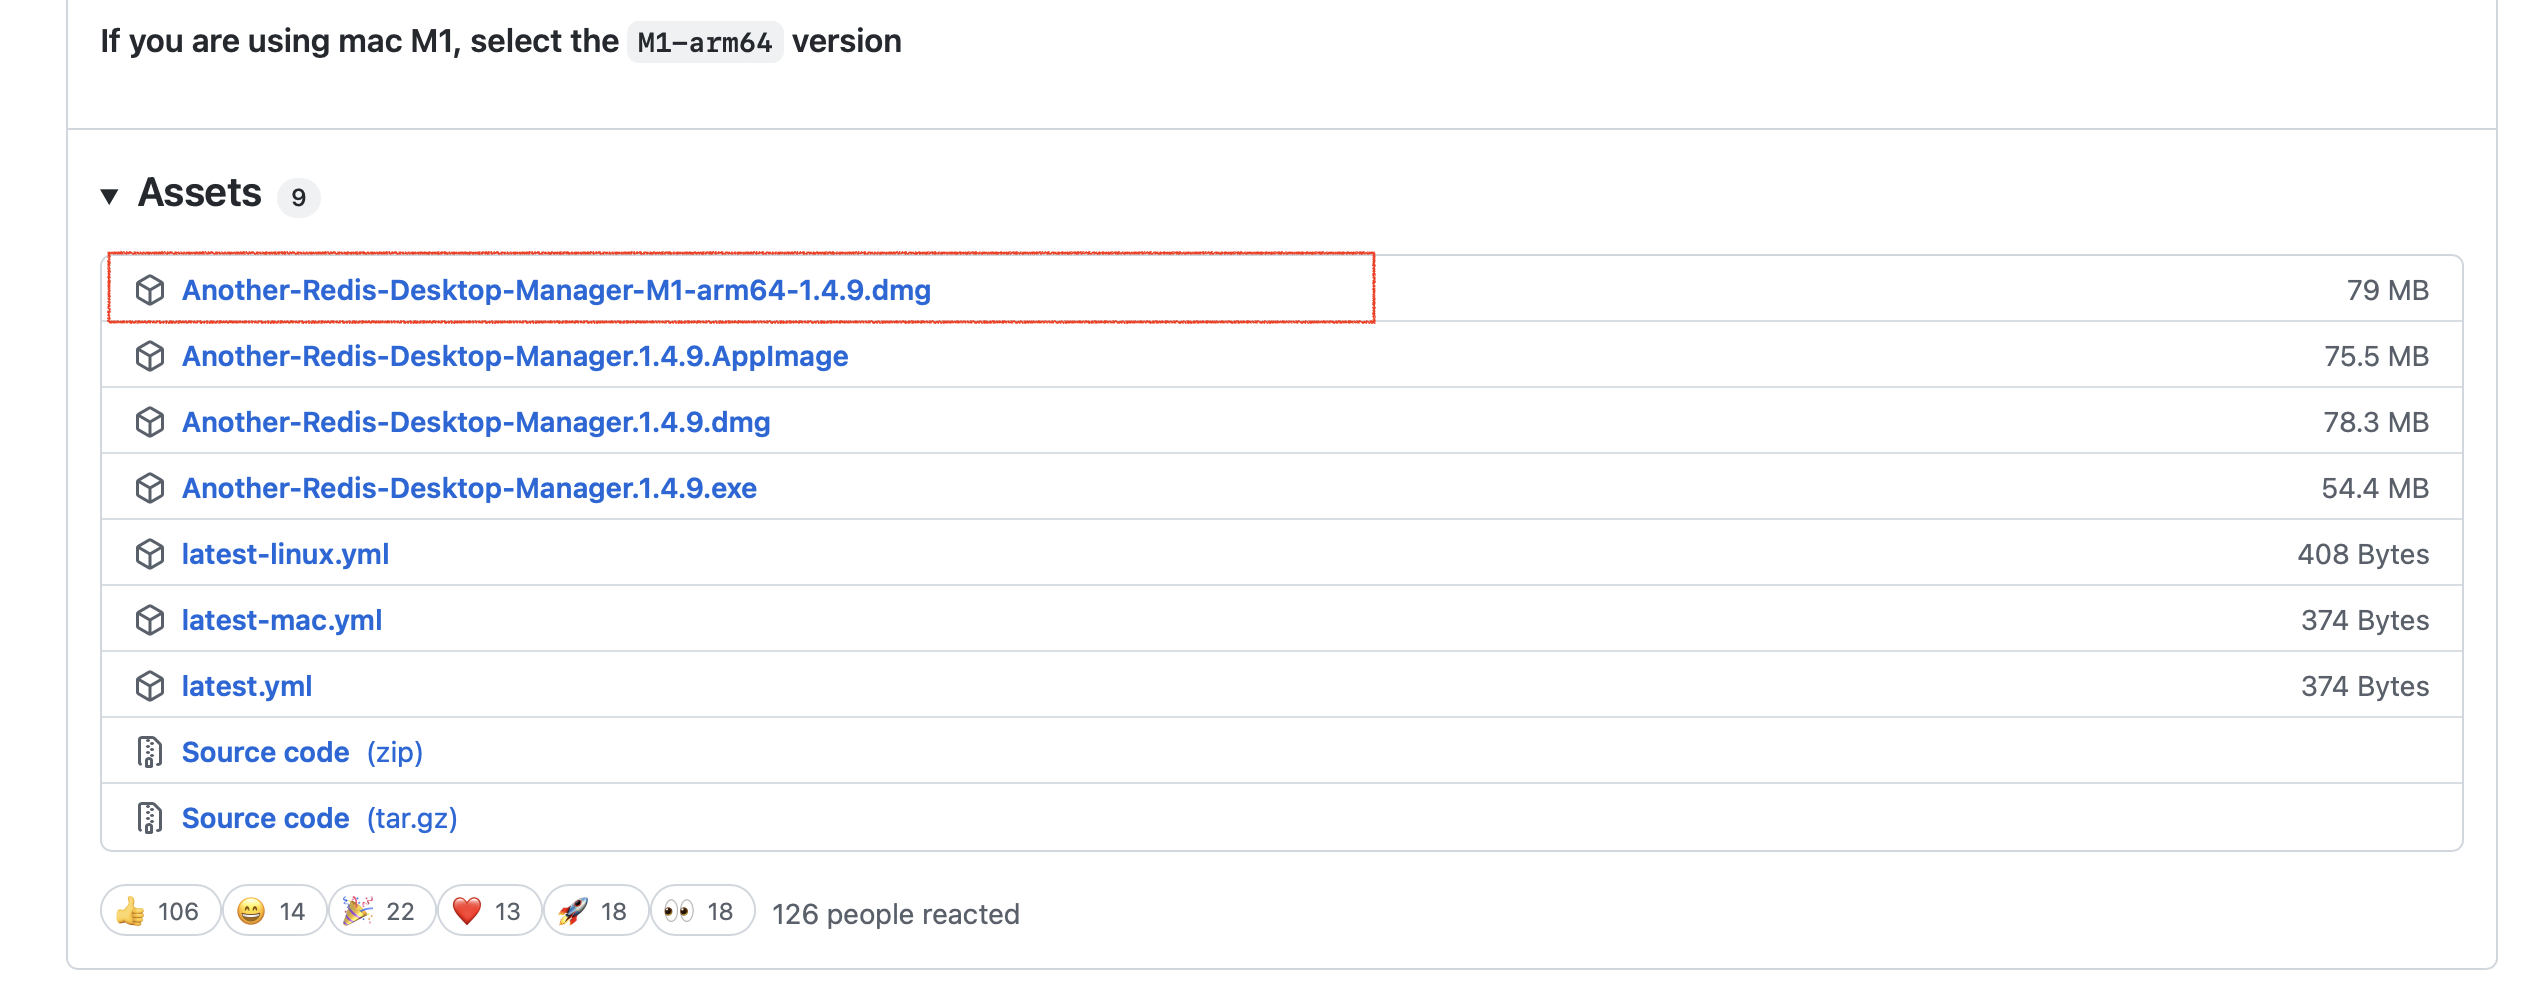The image size is (2548, 1004).
Task: Toggle the party popper reaction
Action: (x=381, y=911)
